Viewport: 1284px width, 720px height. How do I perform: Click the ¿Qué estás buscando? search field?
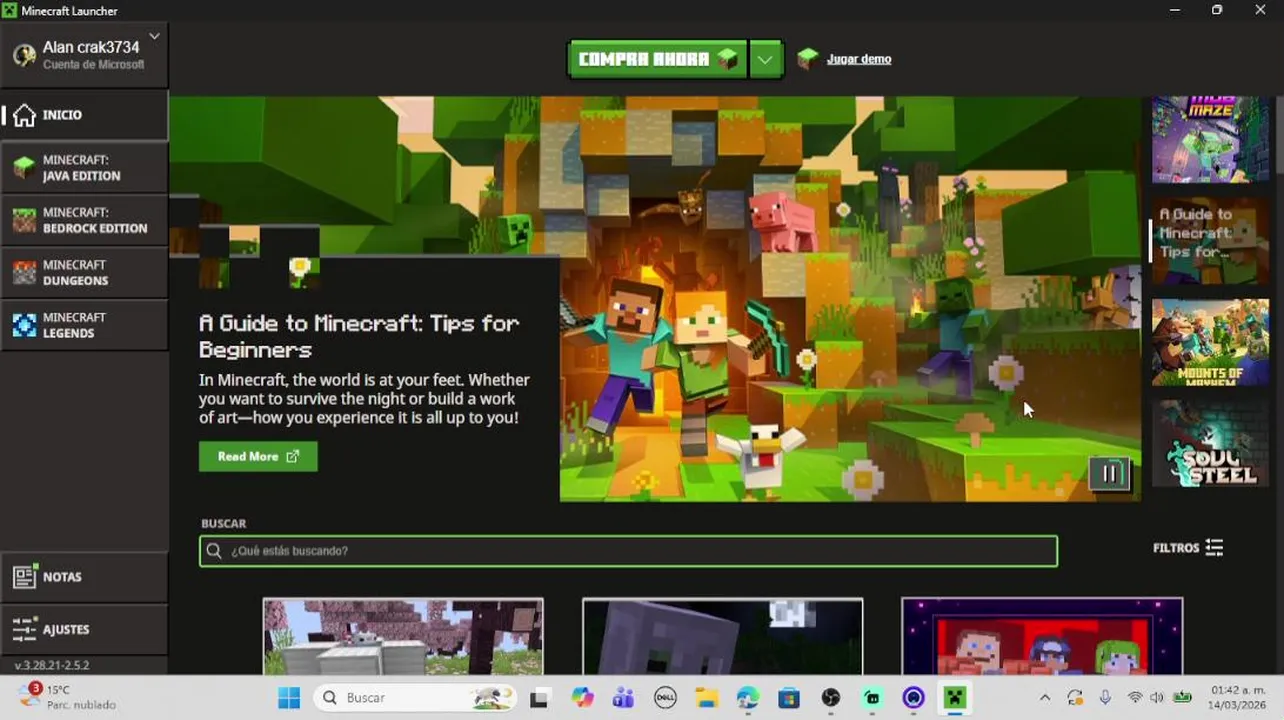(x=628, y=551)
